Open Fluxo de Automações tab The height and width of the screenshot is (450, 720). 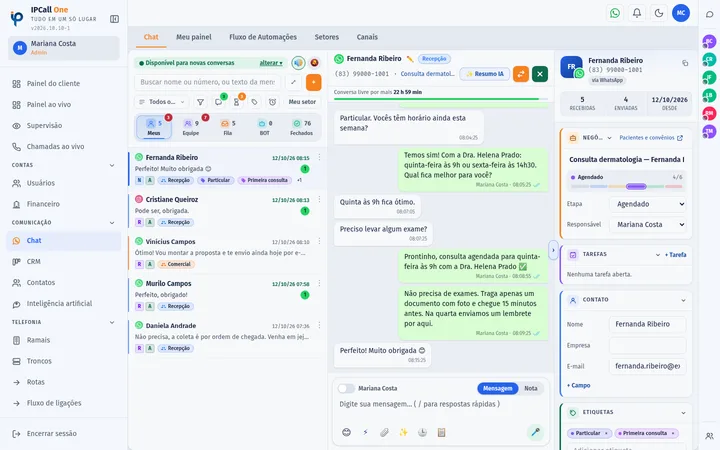coord(263,37)
